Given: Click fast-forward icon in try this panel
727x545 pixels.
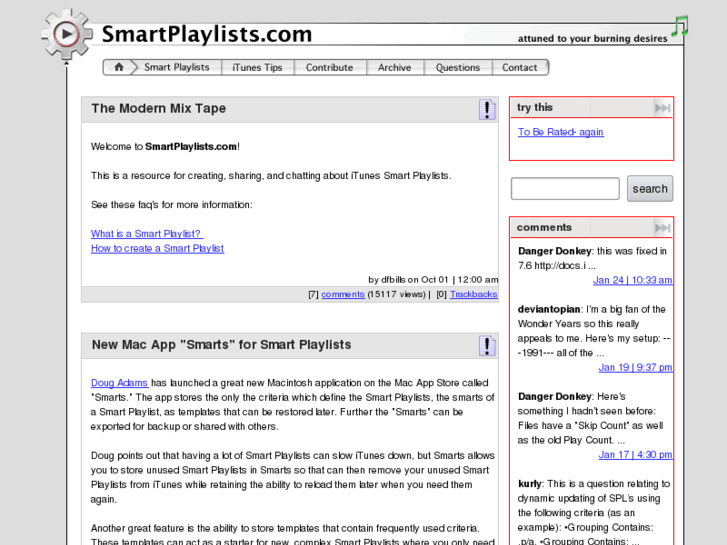Looking at the screenshot, I should 663,108.
